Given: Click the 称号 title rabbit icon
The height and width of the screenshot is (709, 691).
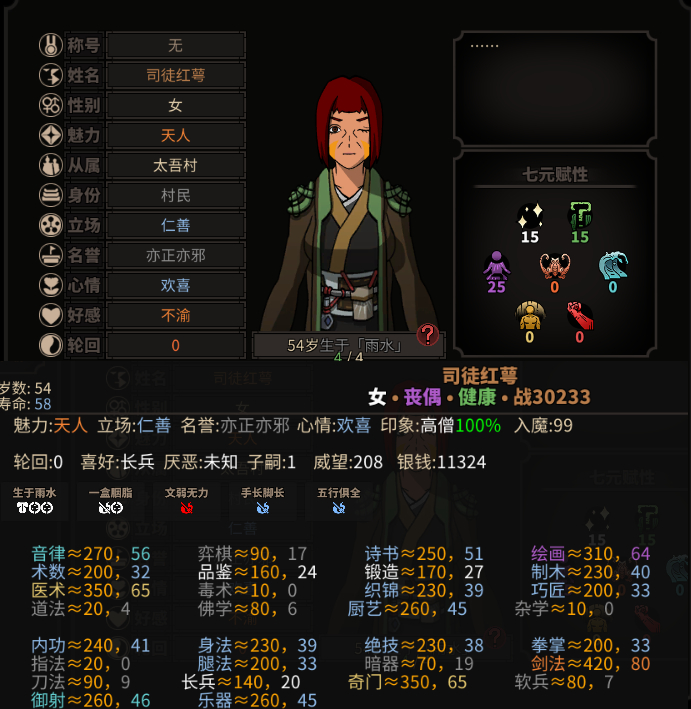Looking at the screenshot, I should (x=51, y=45).
